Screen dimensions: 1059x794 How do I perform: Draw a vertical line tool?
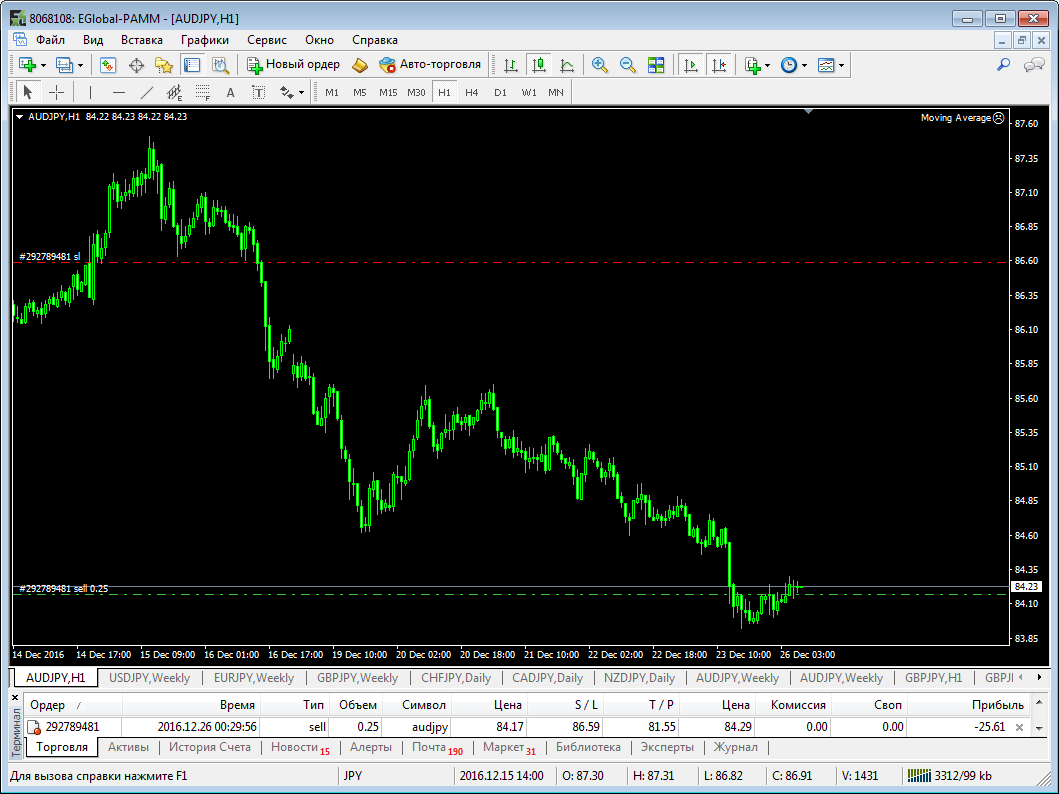tap(90, 92)
